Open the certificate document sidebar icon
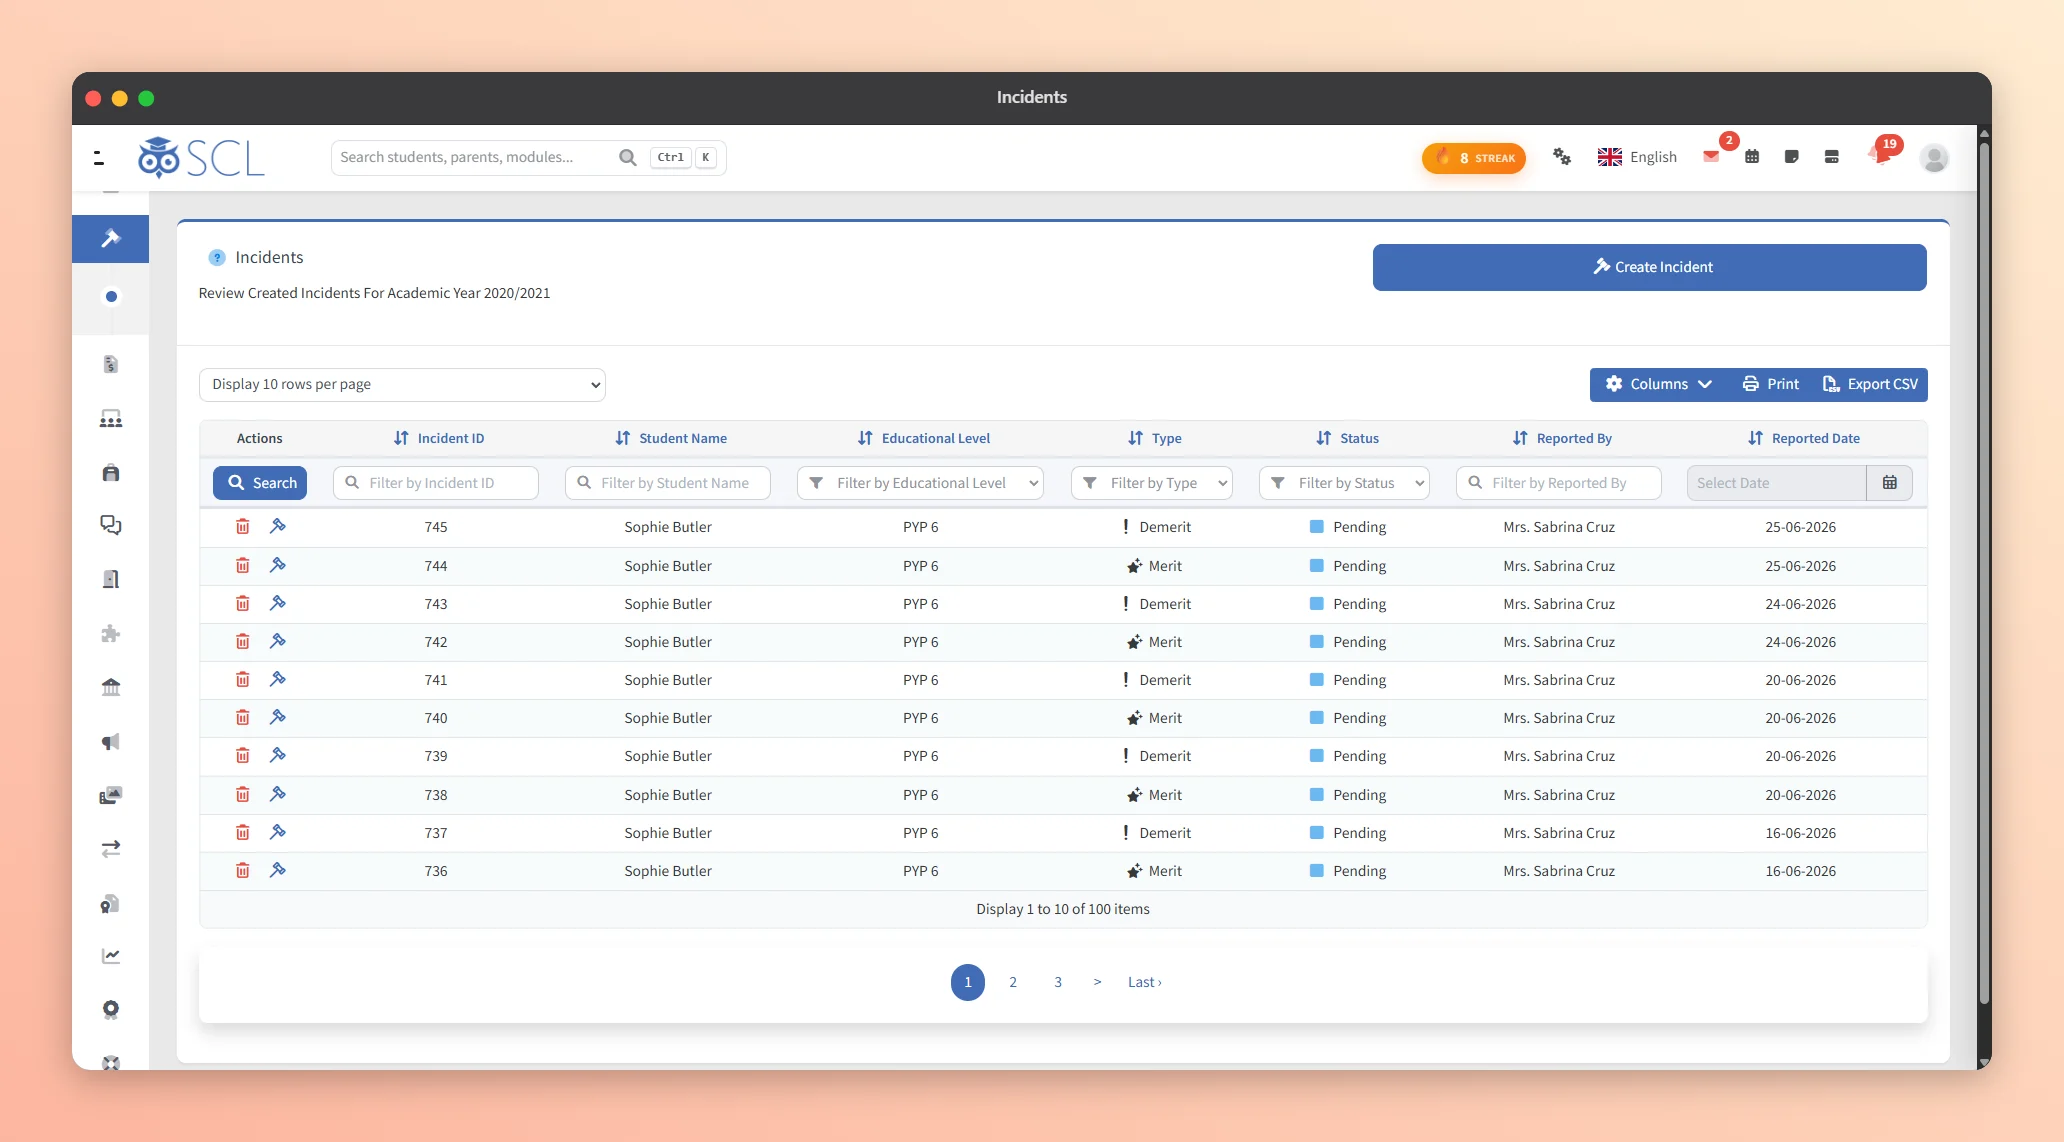Image resolution: width=2064 pixels, height=1142 pixels. tap(111, 904)
